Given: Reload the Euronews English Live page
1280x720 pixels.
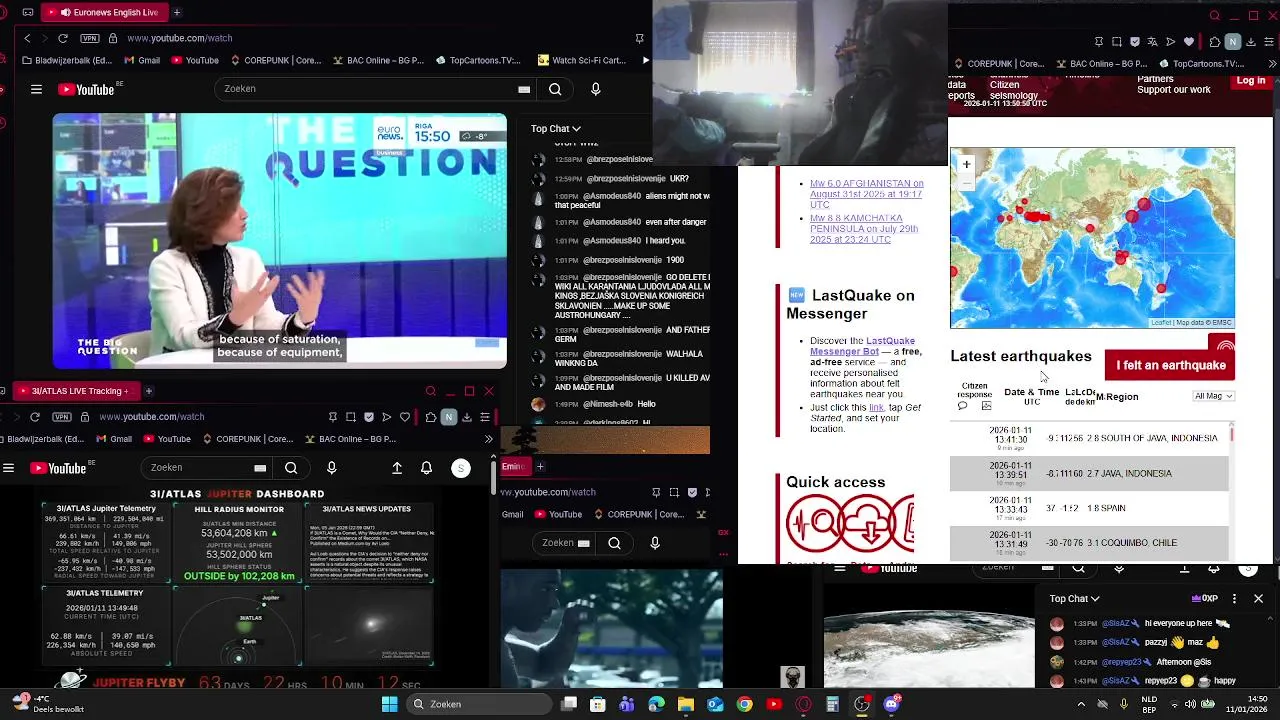Looking at the screenshot, I should pyautogui.click(x=63, y=38).
